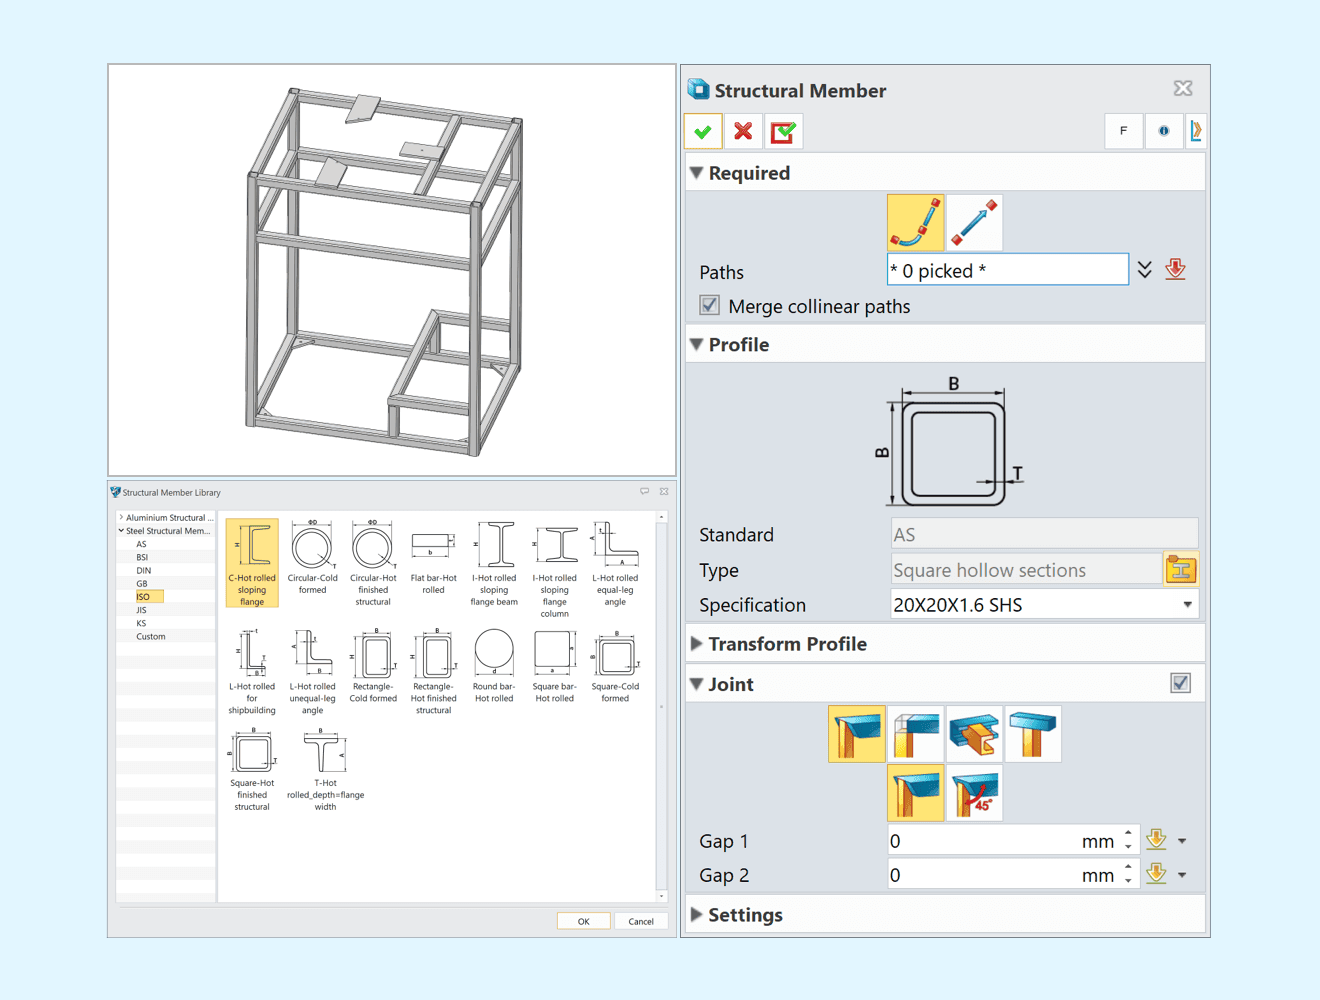Open the Specification dropdown
Image resolution: width=1320 pixels, height=1000 pixels.
(x=1187, y=605)
